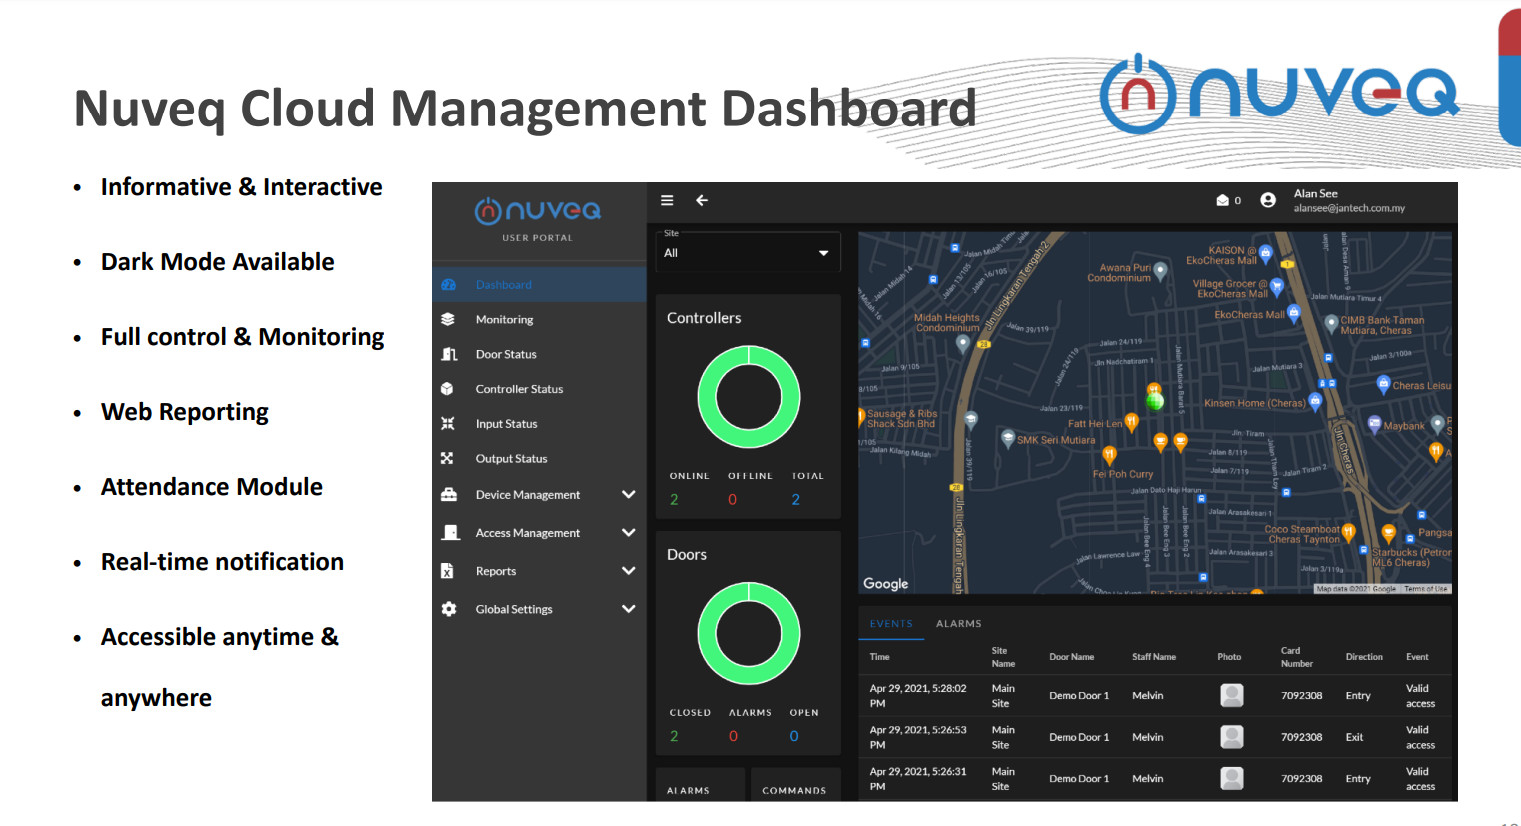Image resolution: width=1521 pixels, height=826 pixels.
Task: Click the user account avatar icon
Action: 1268,200
